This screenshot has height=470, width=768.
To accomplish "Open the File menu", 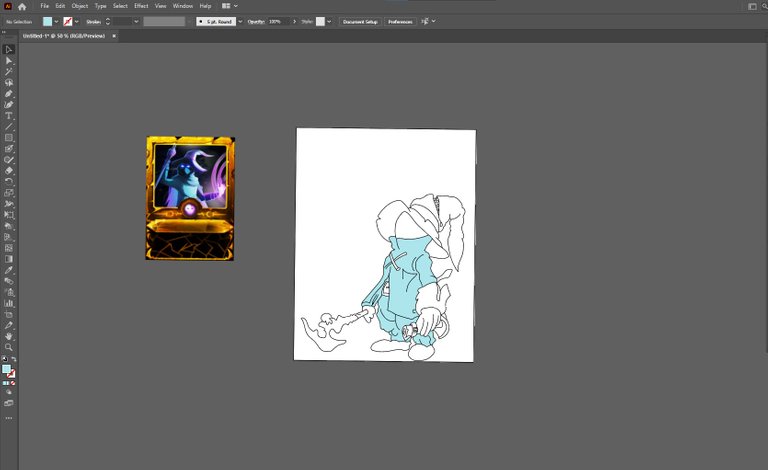I will [45, 6].
